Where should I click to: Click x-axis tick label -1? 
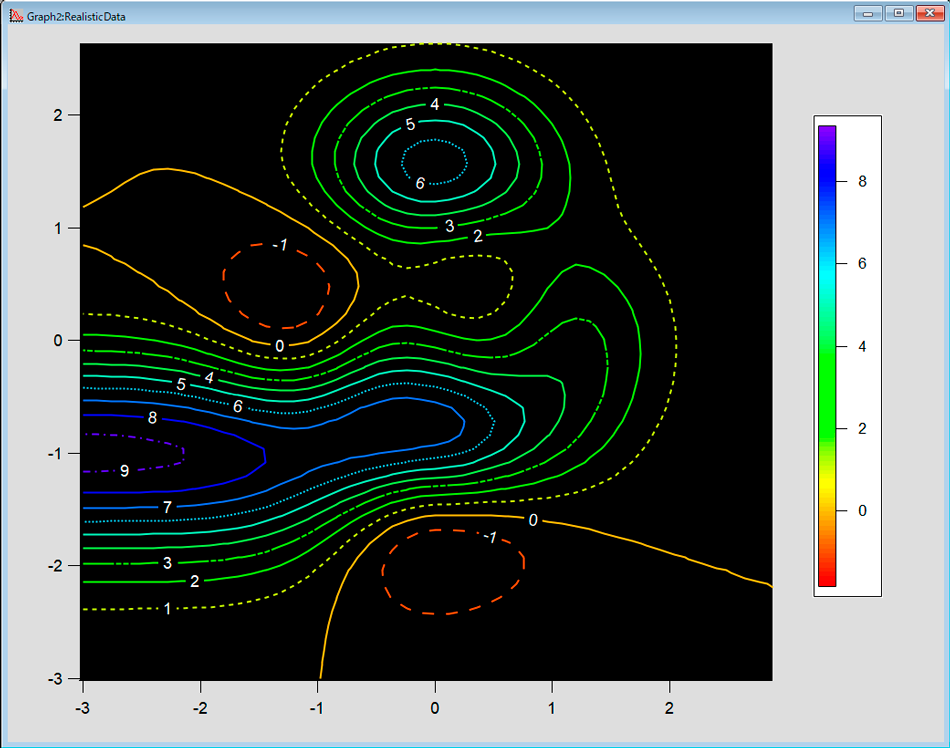coord(317,707)
